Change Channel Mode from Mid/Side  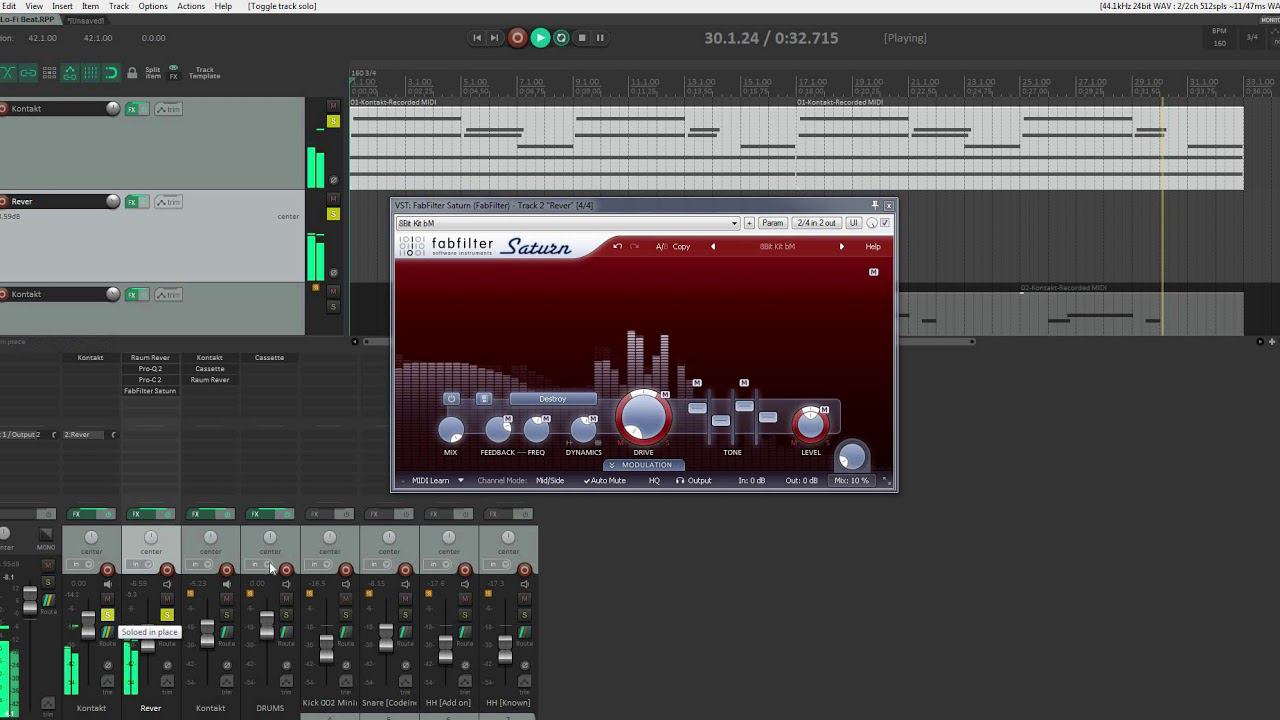click(x=550, y=481)
